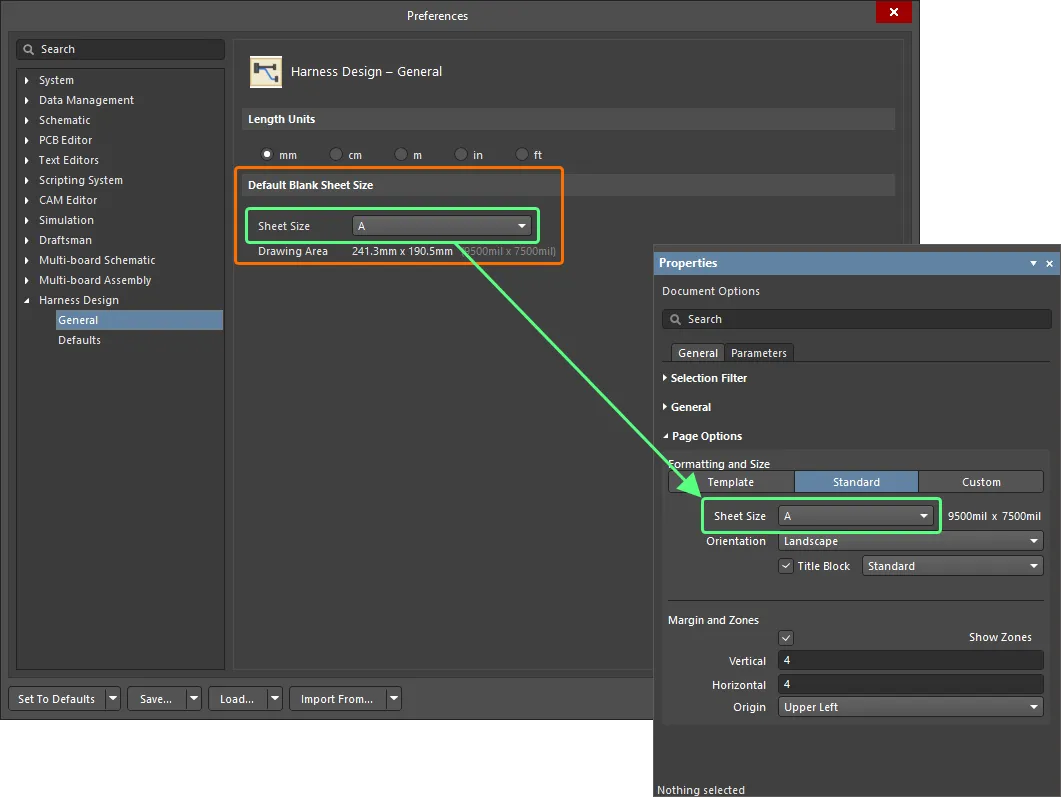Open the Title Block style dropdown

tap(952, 566)
